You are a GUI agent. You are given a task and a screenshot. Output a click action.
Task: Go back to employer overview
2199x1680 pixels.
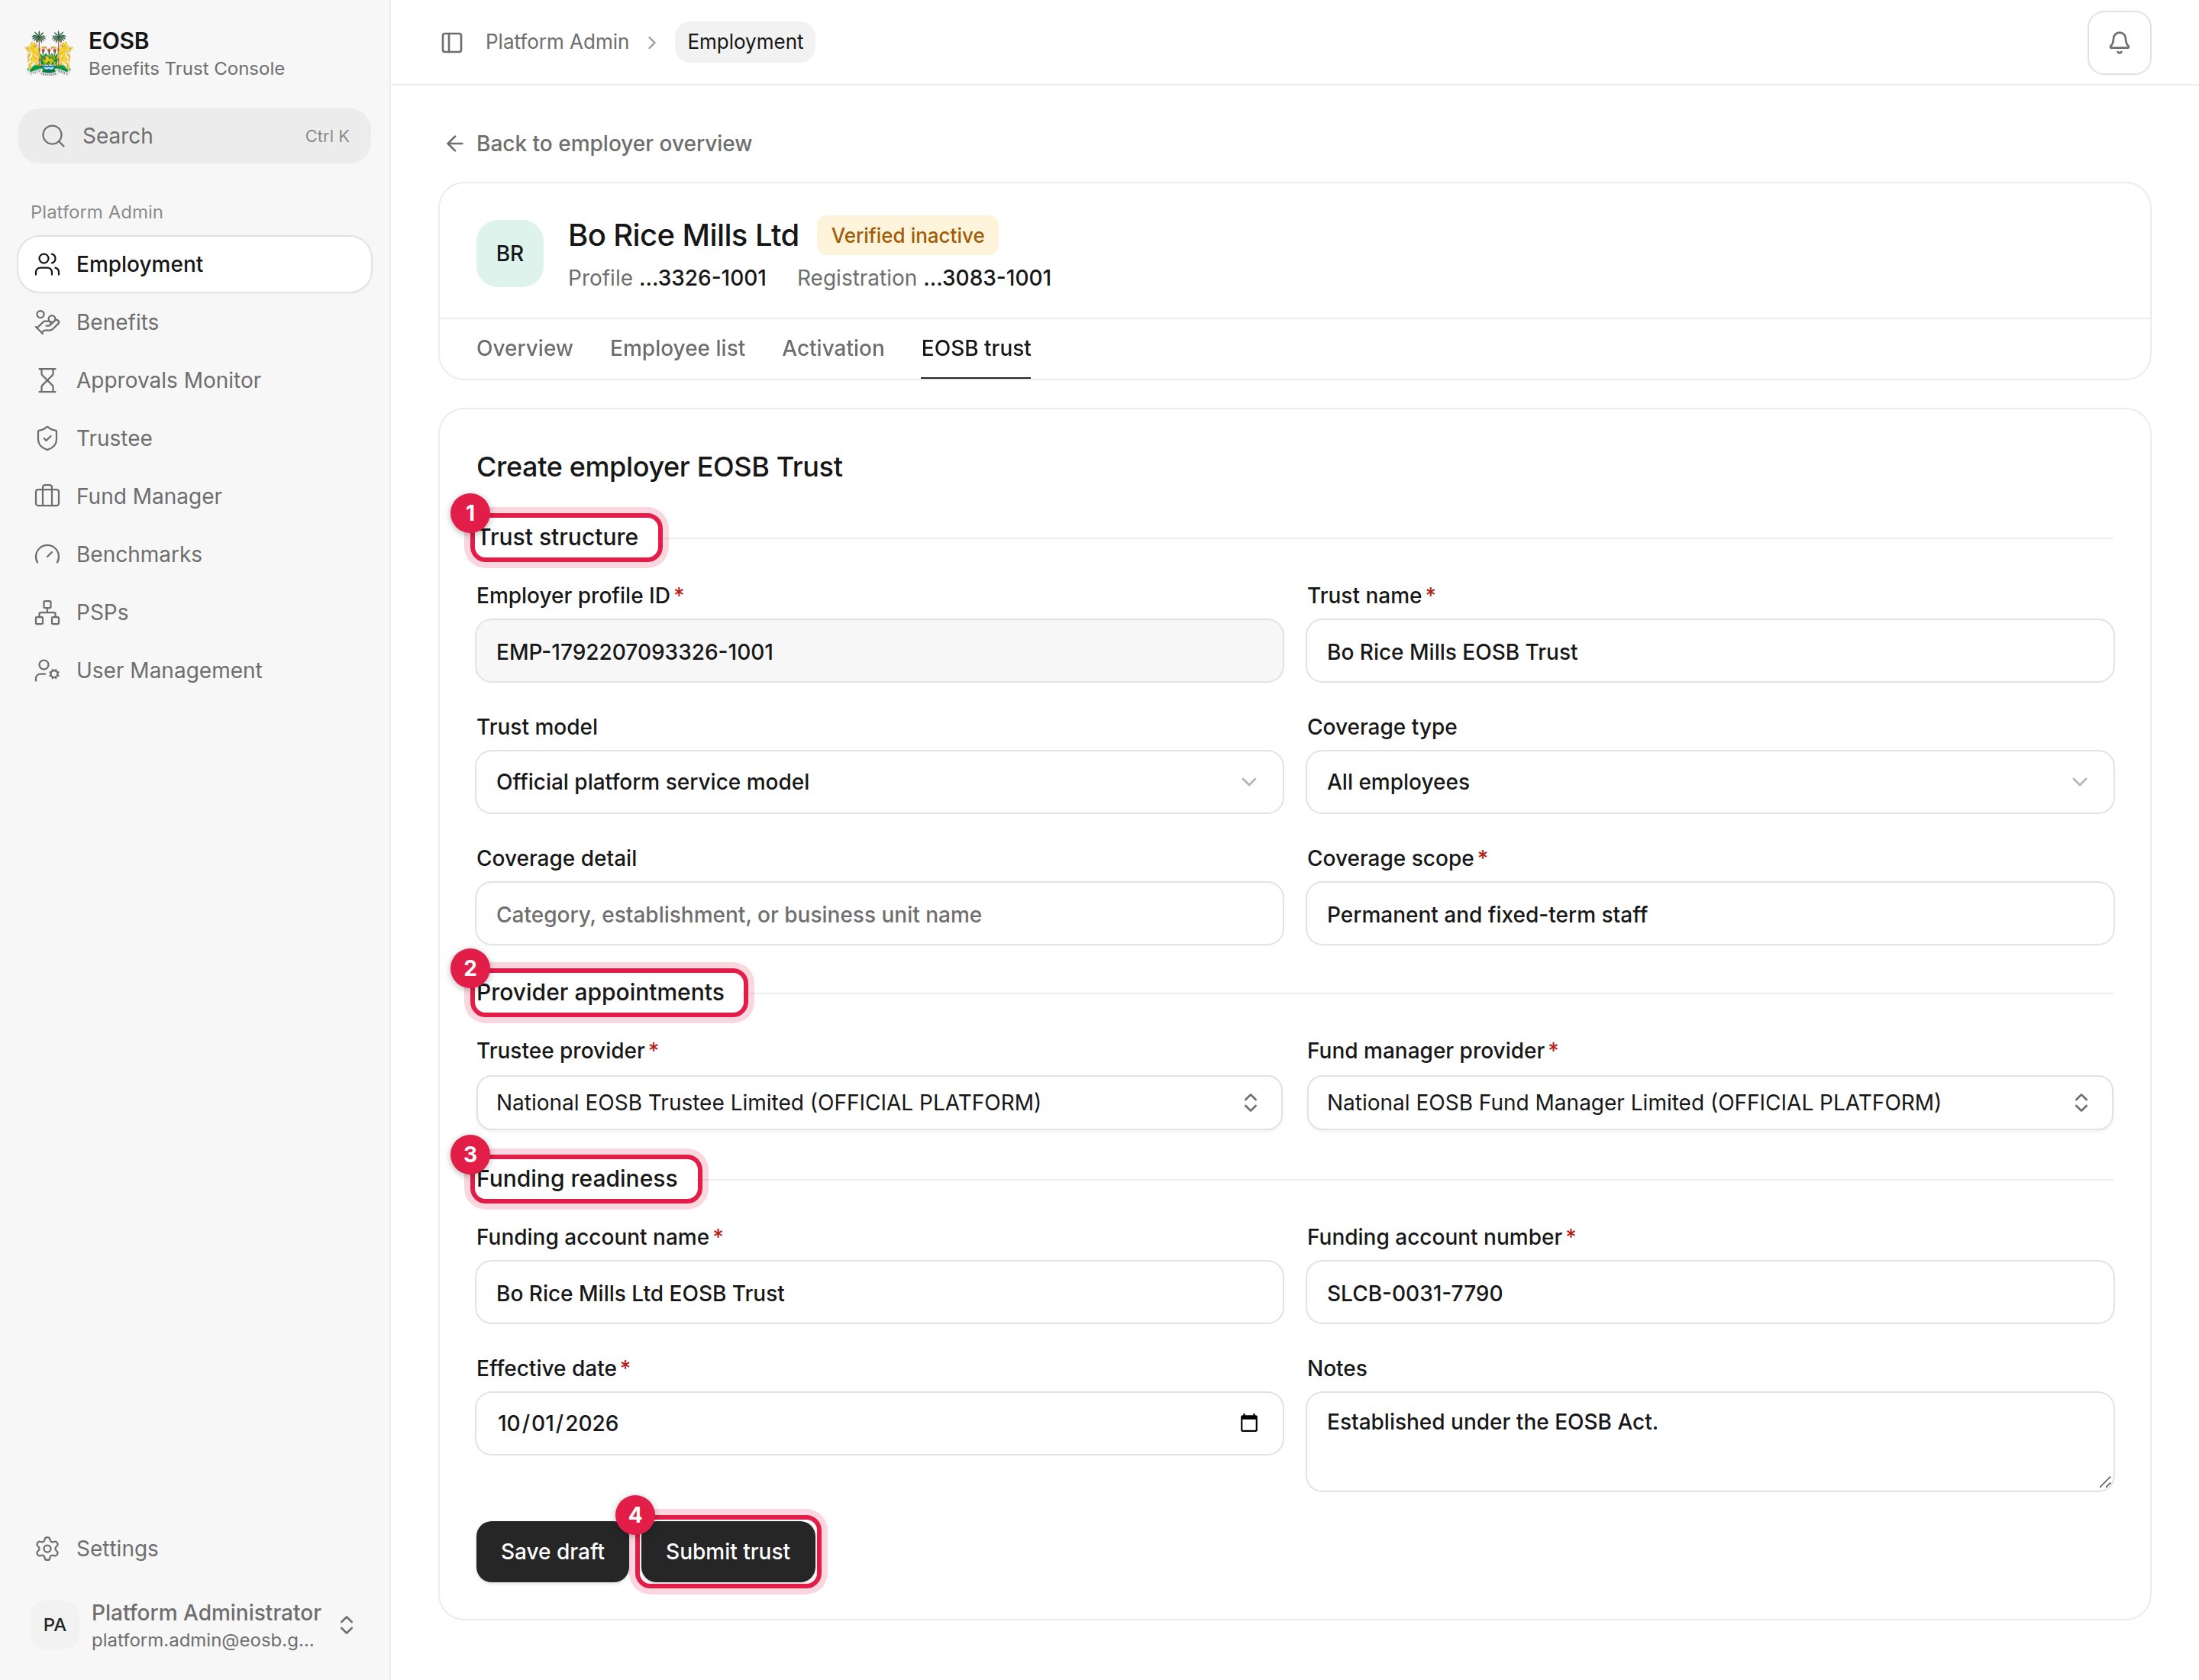tap(598, 144)
